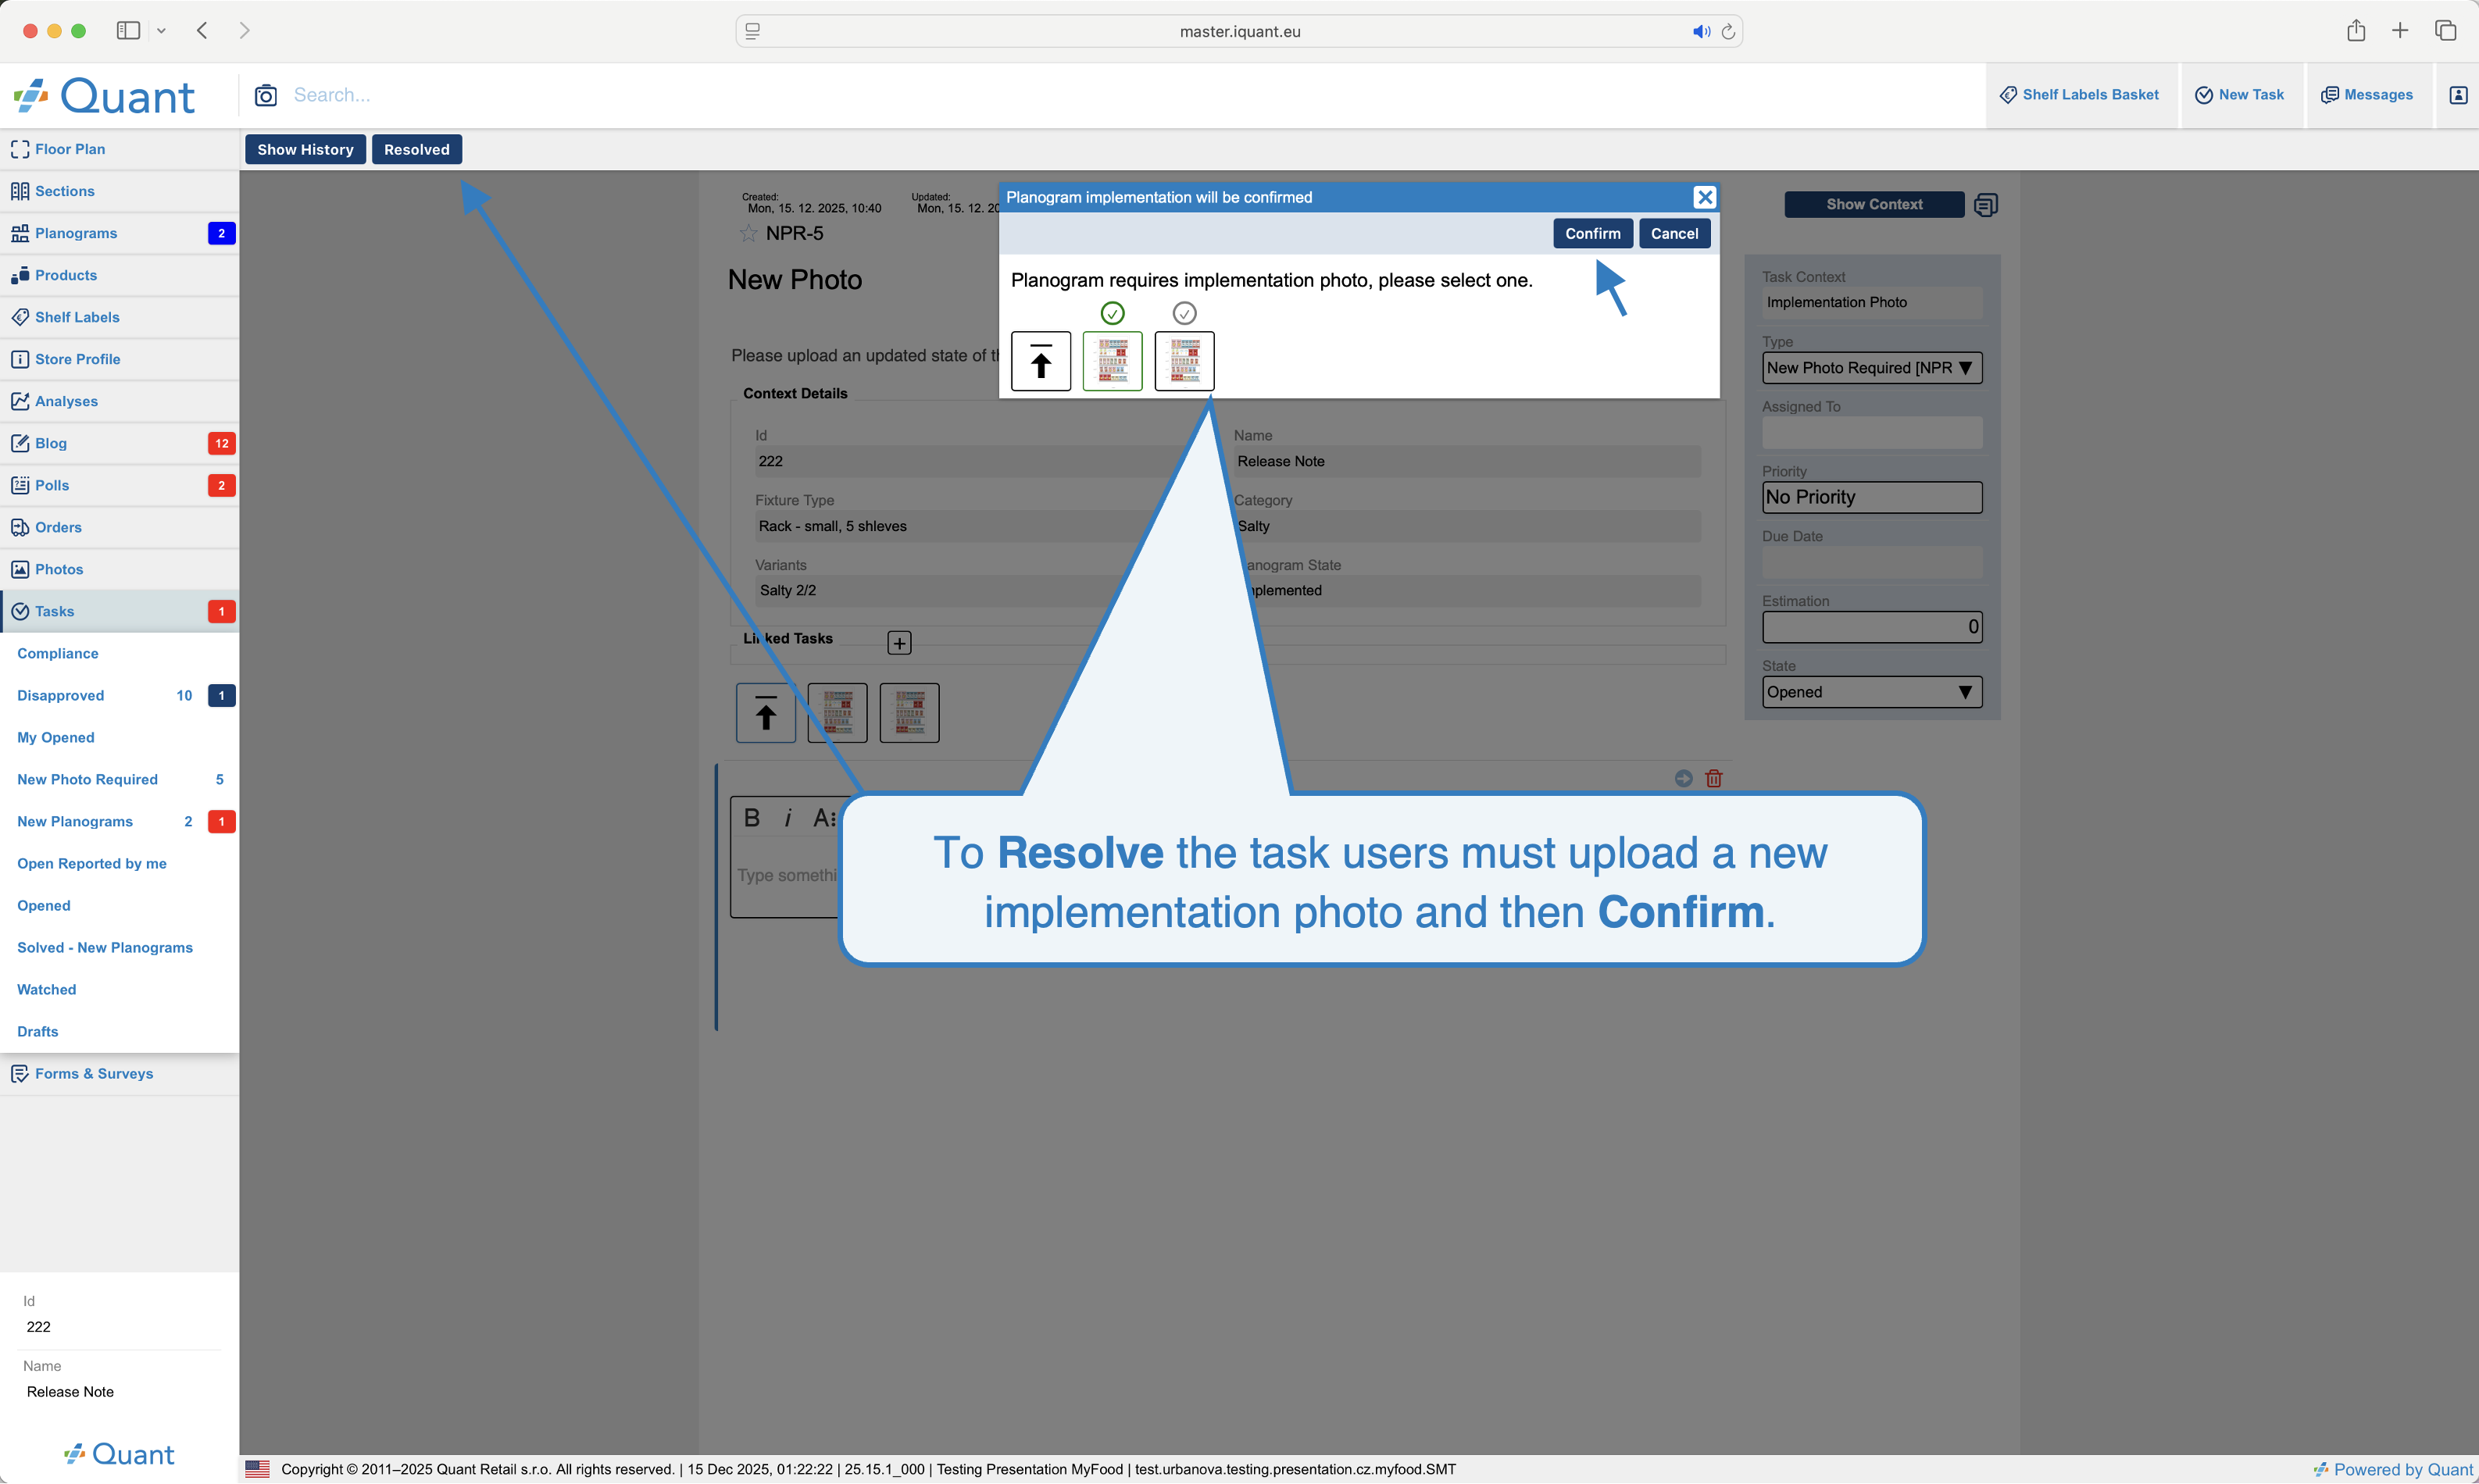The width and height of the screenshot is (2479, 1484).
Task: Select the first photo checkmark in dialog
Action: pyautogui.click(x=1113, y=313)
